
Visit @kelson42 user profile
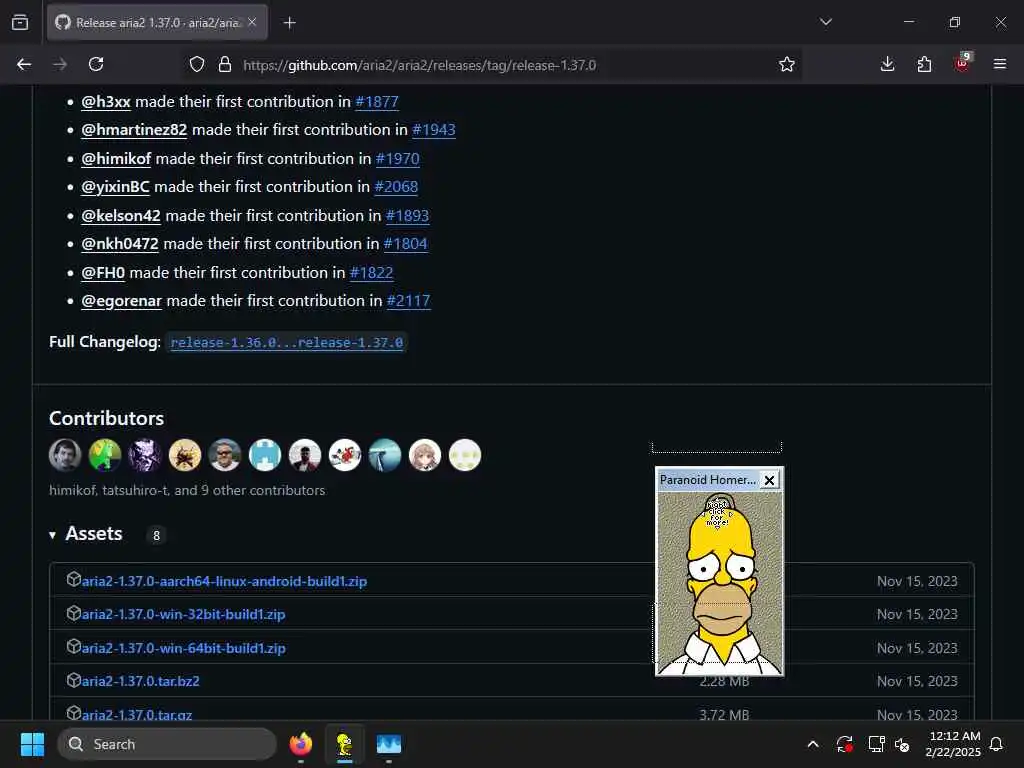[x=121, y=216]
